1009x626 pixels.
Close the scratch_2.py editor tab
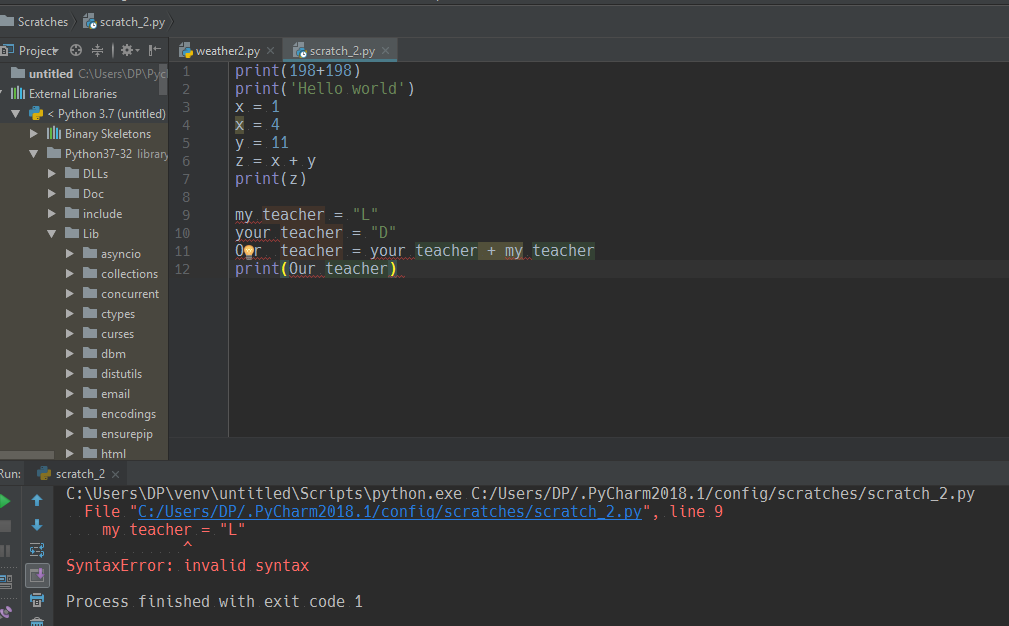(x=386, y=50)
